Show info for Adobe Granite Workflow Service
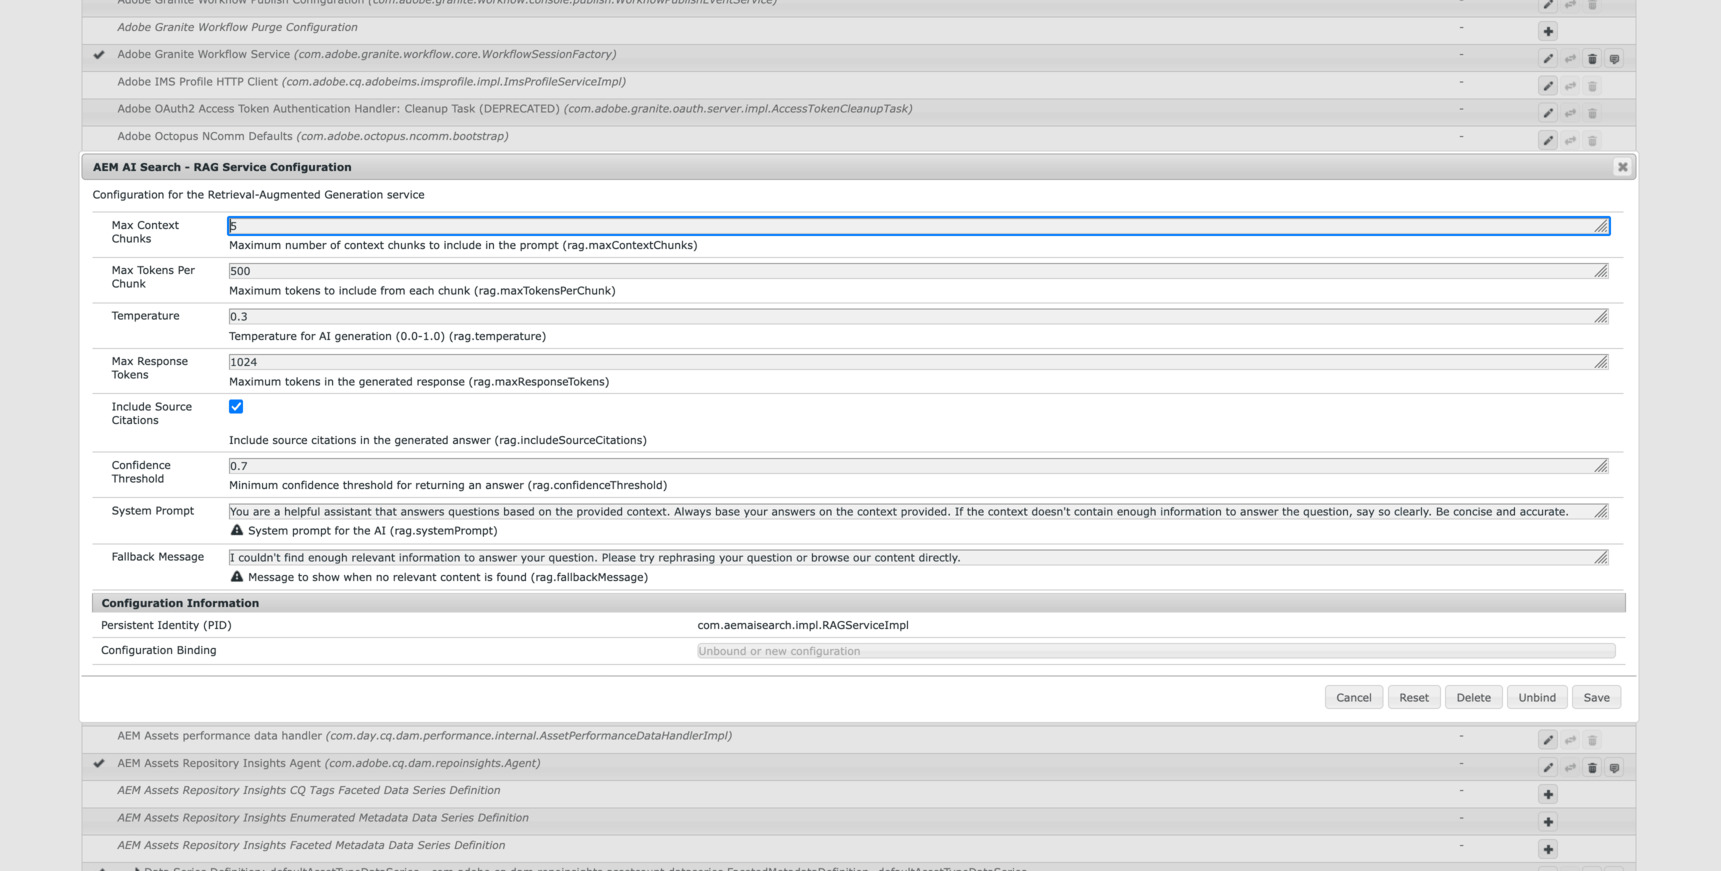 tap(1614, 59)
